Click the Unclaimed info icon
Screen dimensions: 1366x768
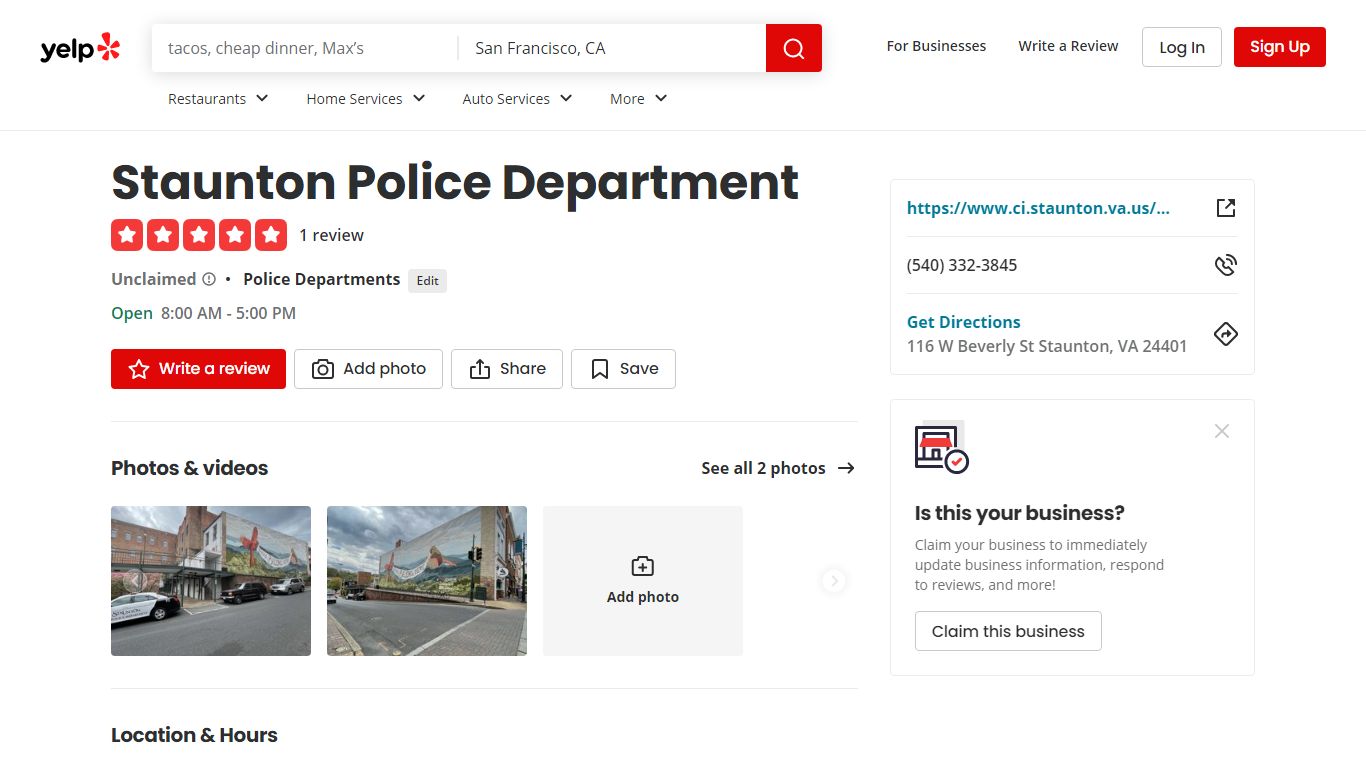209,279
